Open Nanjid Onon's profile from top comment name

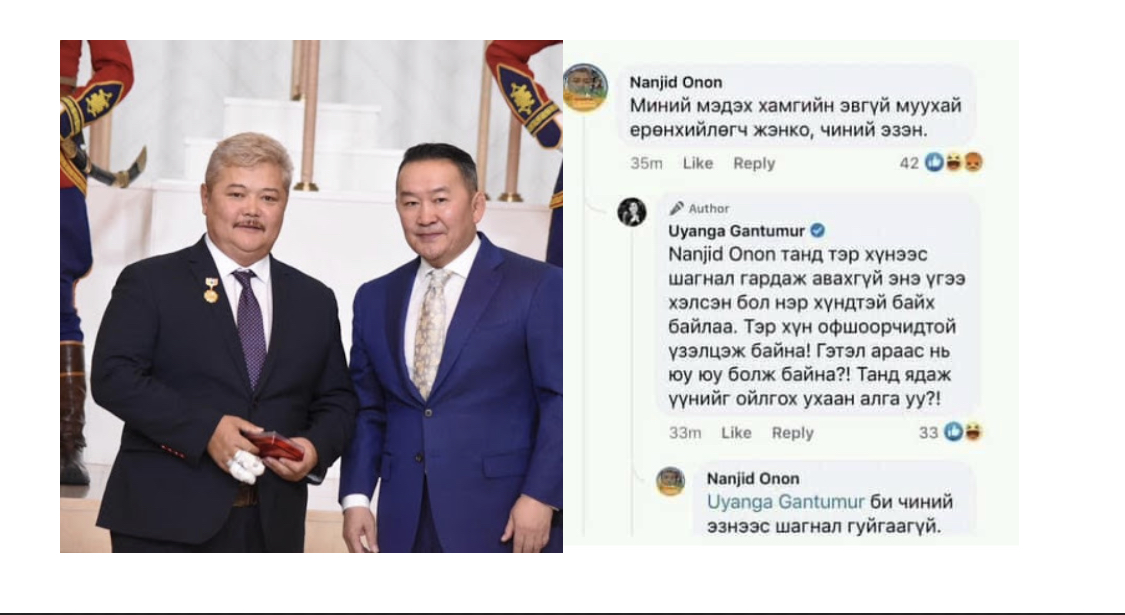tap(676, 83)
